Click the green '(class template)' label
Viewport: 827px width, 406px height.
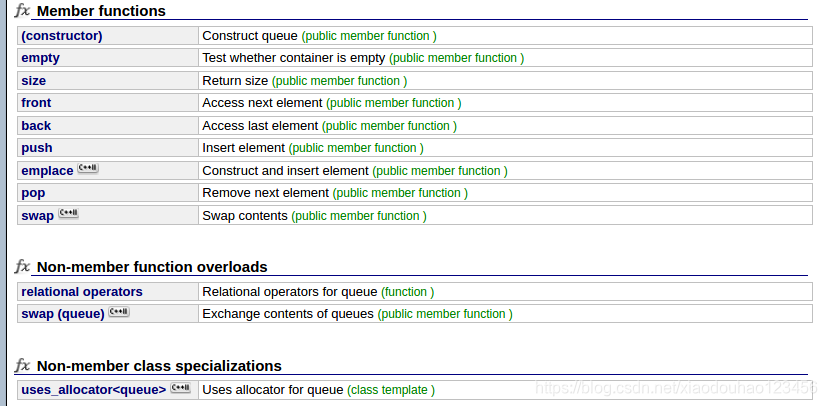tap(391, 390)
